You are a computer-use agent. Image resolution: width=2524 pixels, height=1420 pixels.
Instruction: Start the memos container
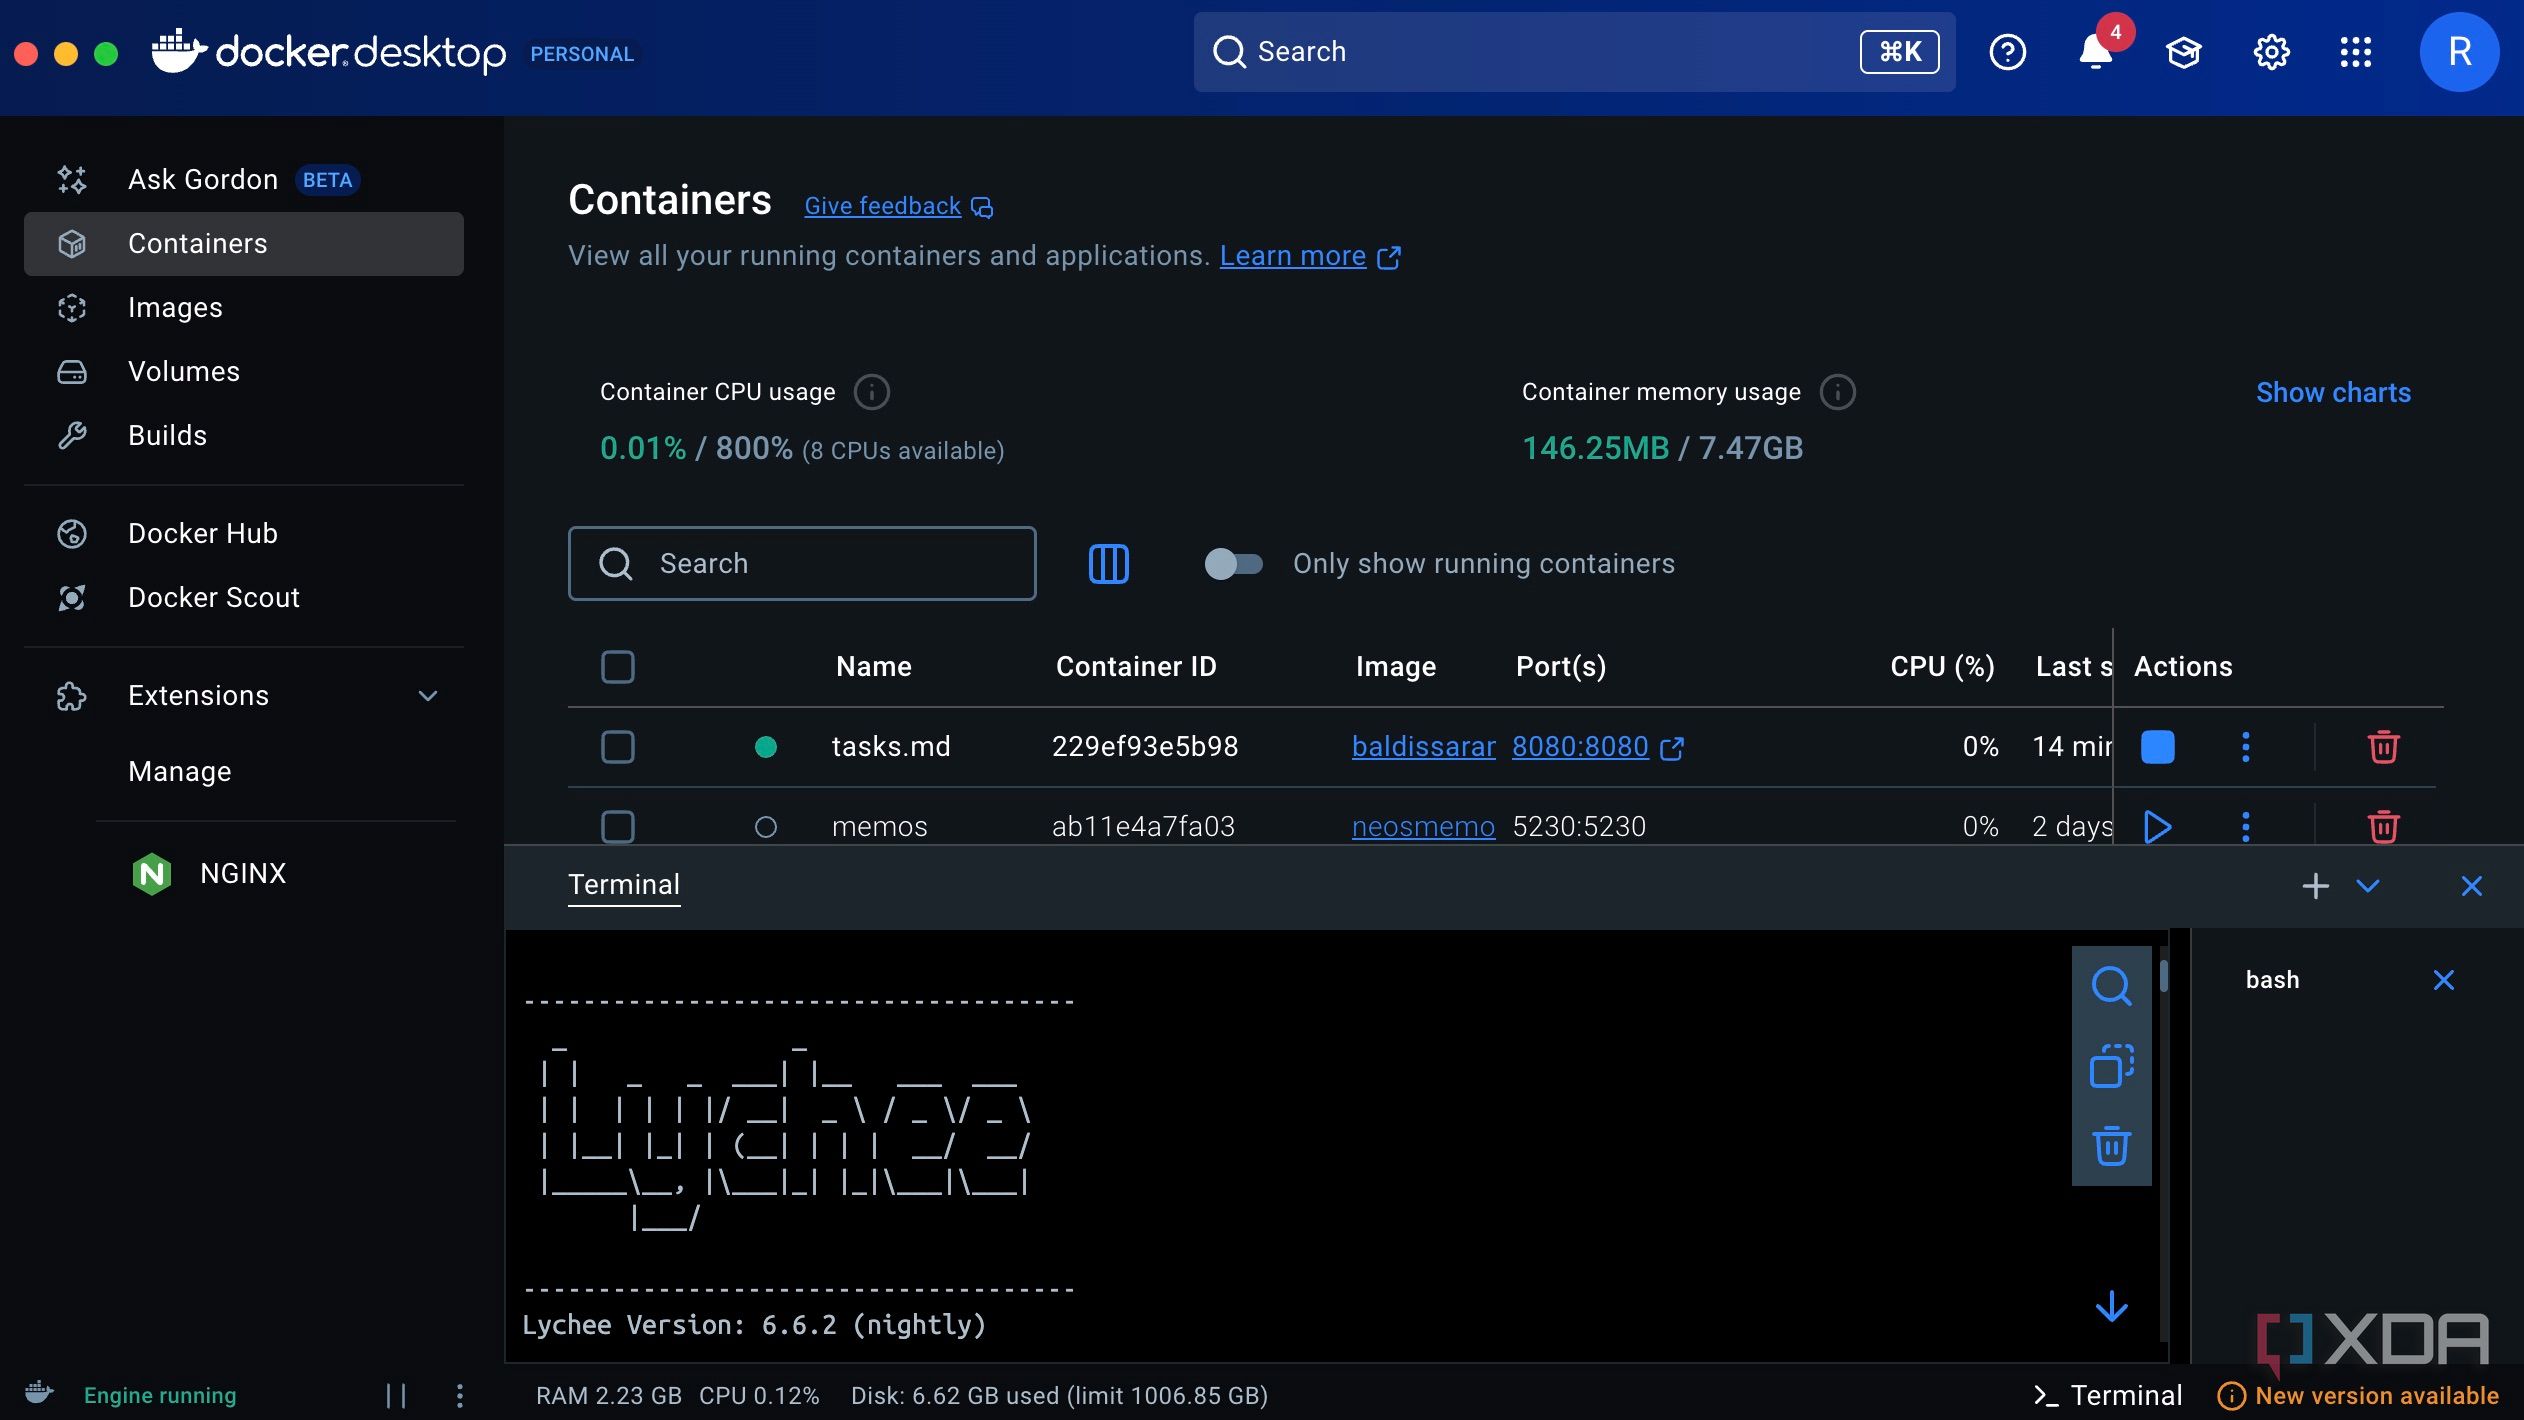coord(2157,827)
